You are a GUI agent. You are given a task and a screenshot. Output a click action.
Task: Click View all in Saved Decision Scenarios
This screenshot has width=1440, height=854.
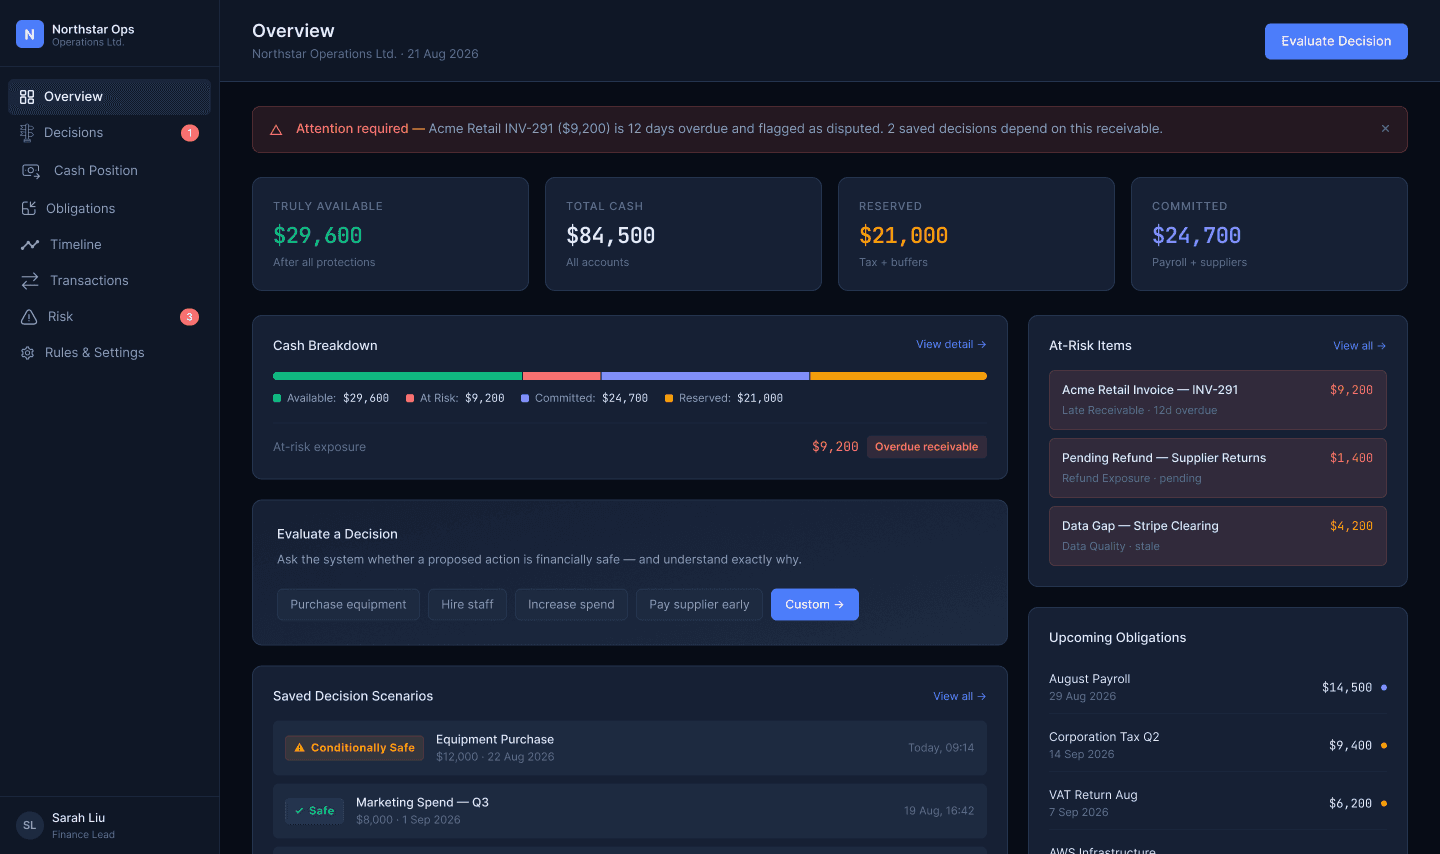[960, 696]
